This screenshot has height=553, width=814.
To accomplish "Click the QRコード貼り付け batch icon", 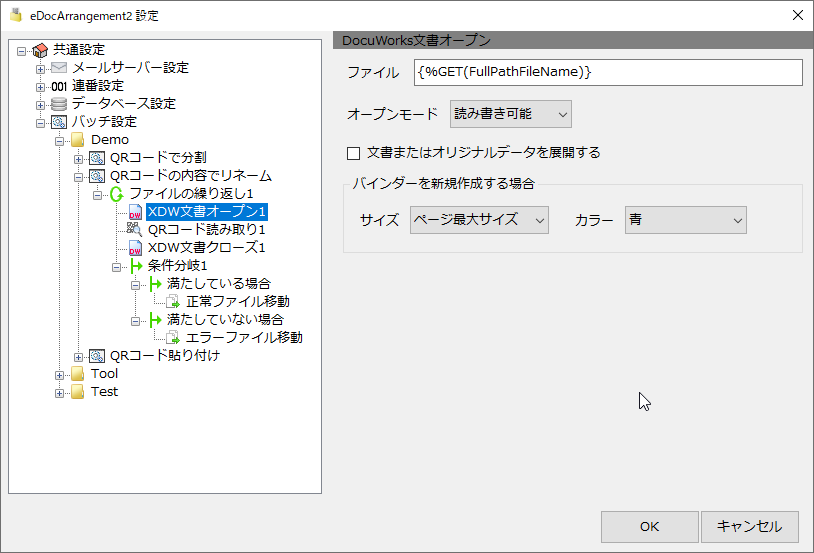I will [97, 356].
